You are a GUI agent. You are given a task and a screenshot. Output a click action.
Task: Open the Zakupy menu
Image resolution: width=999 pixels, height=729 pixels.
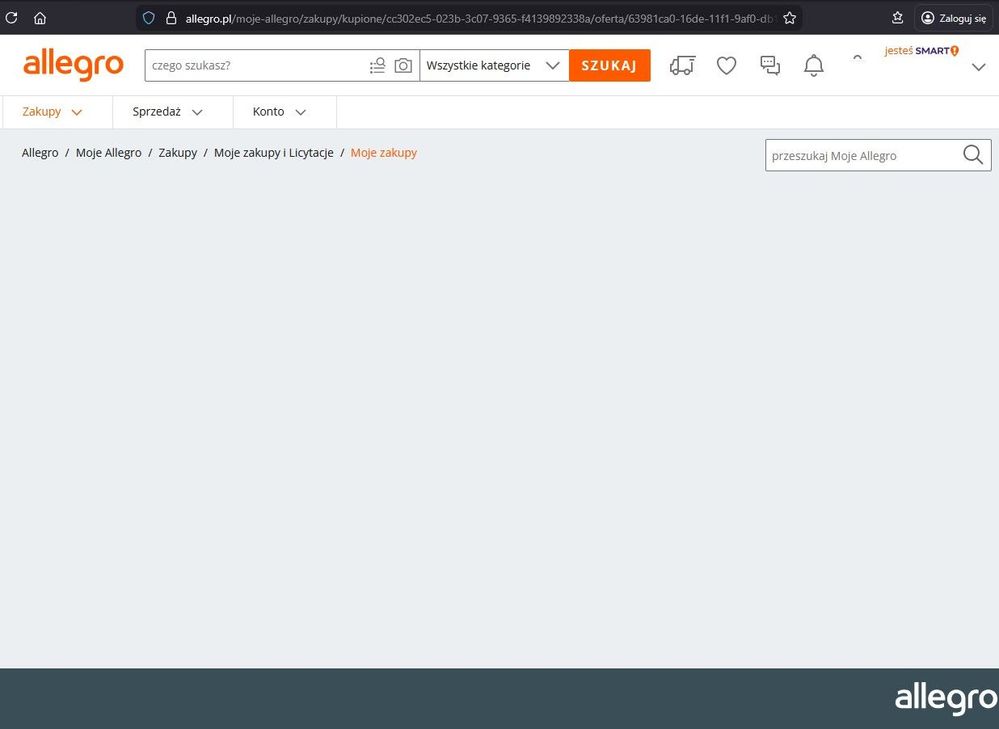tap(52, 112)
